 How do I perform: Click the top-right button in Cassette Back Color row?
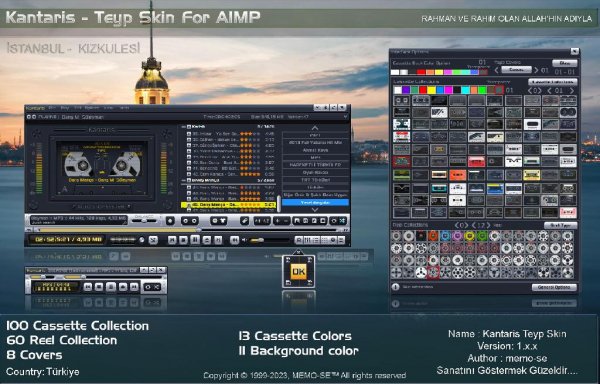[565, 63]
